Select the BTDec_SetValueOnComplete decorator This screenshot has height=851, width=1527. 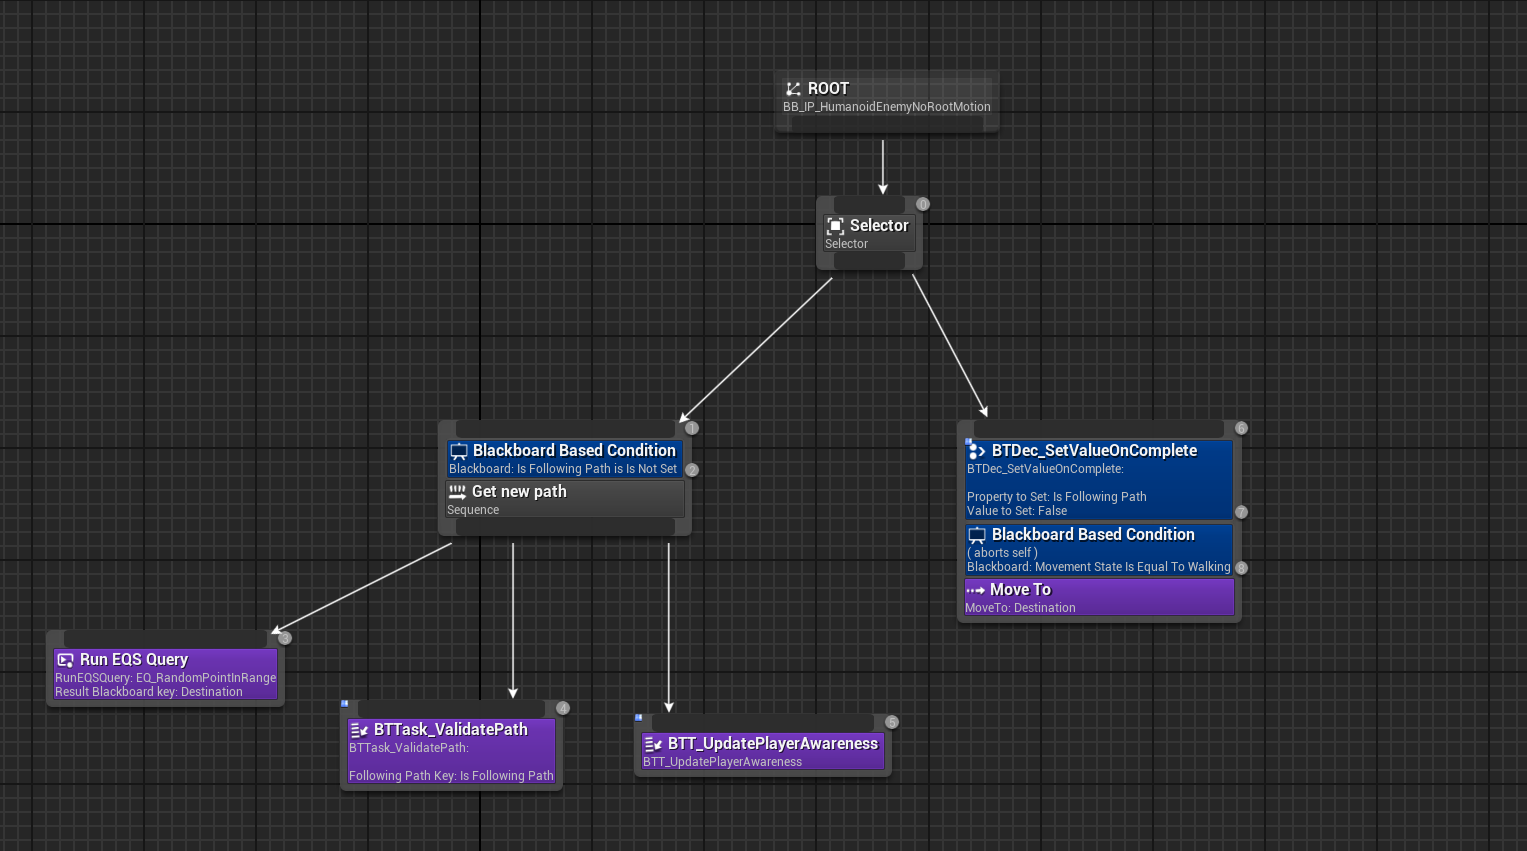1099,480
